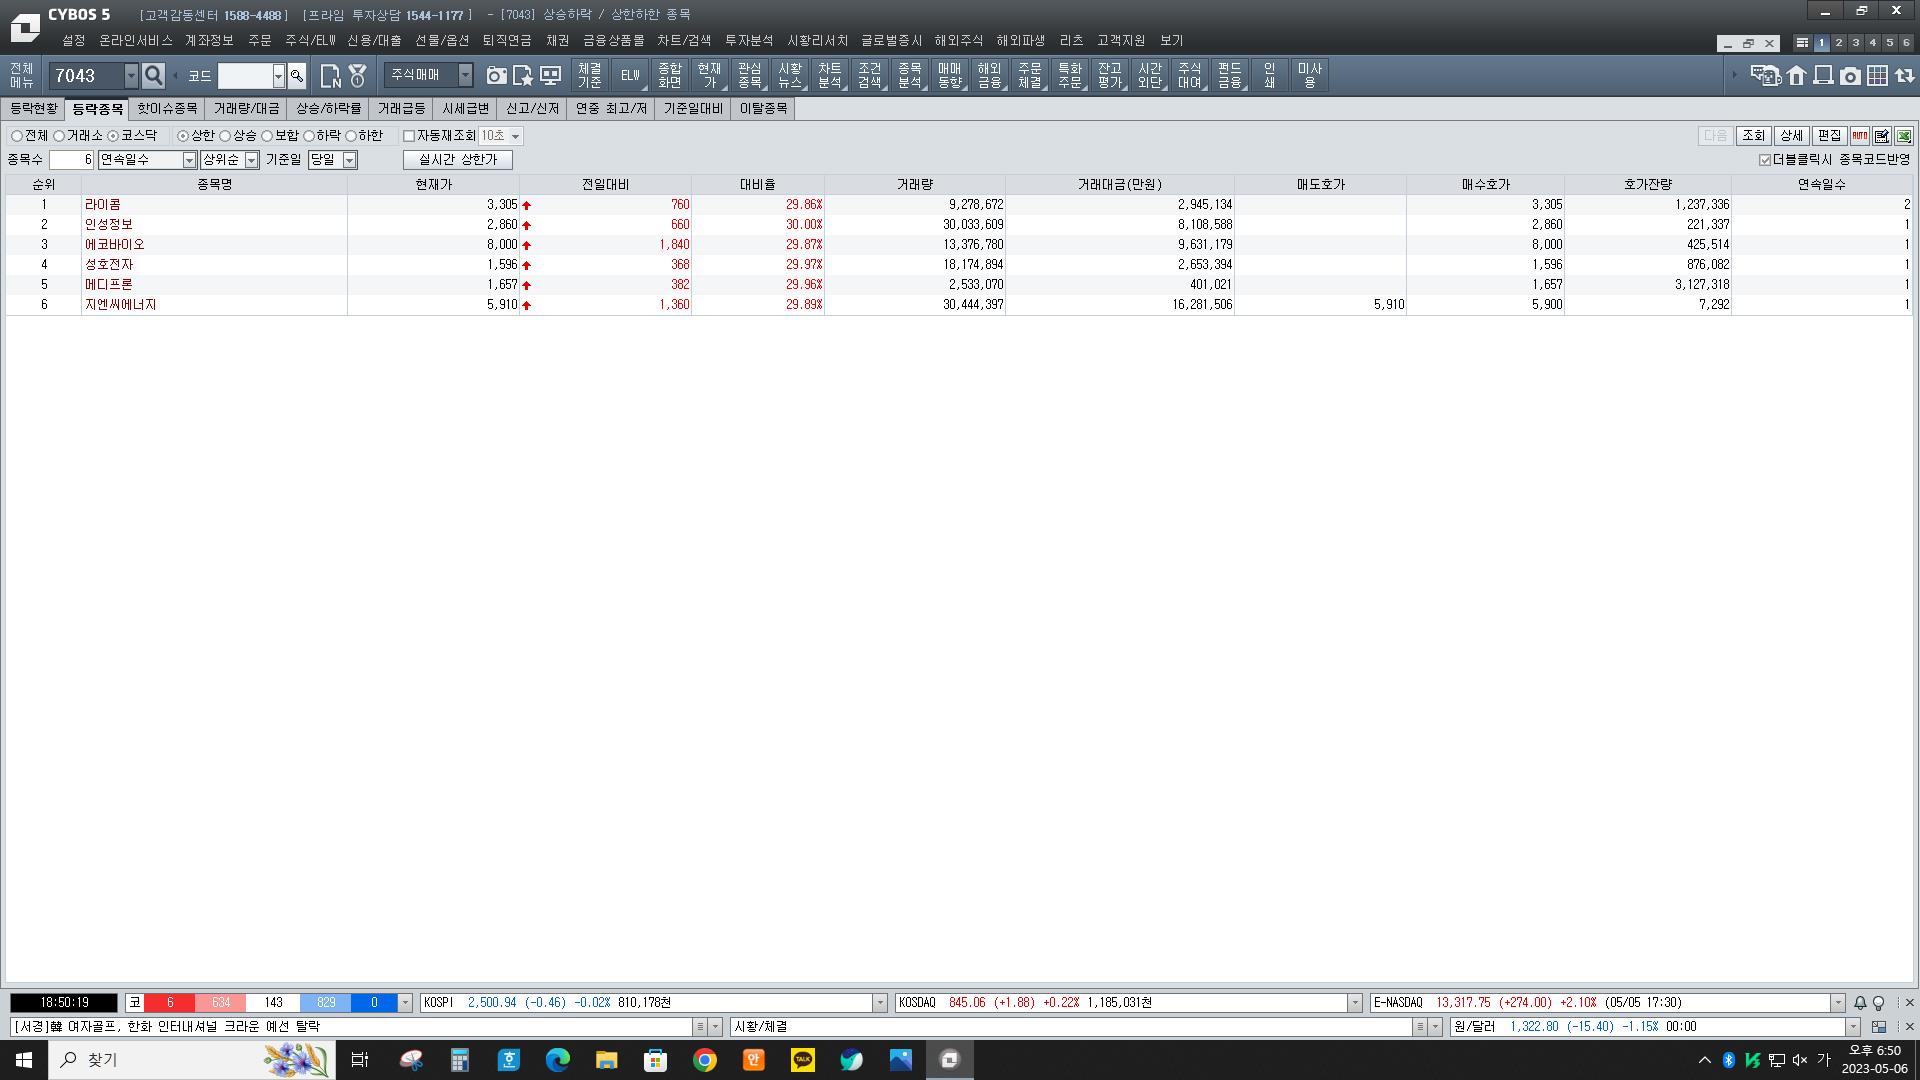The height and width of the screenshot is (1080, 1920).
Task: Expand the 코드 input dropdown arrow
Action: point(279,76)
